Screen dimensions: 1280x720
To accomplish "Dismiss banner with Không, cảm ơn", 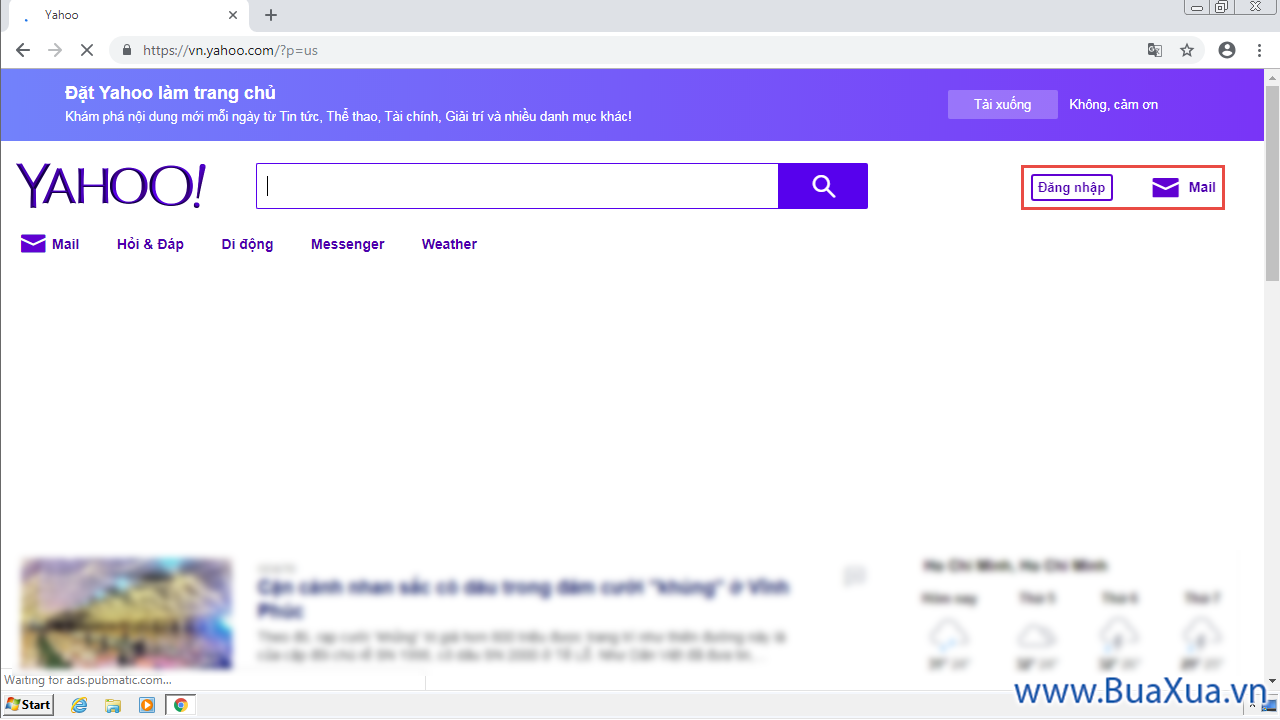I will click(1114, 104).
